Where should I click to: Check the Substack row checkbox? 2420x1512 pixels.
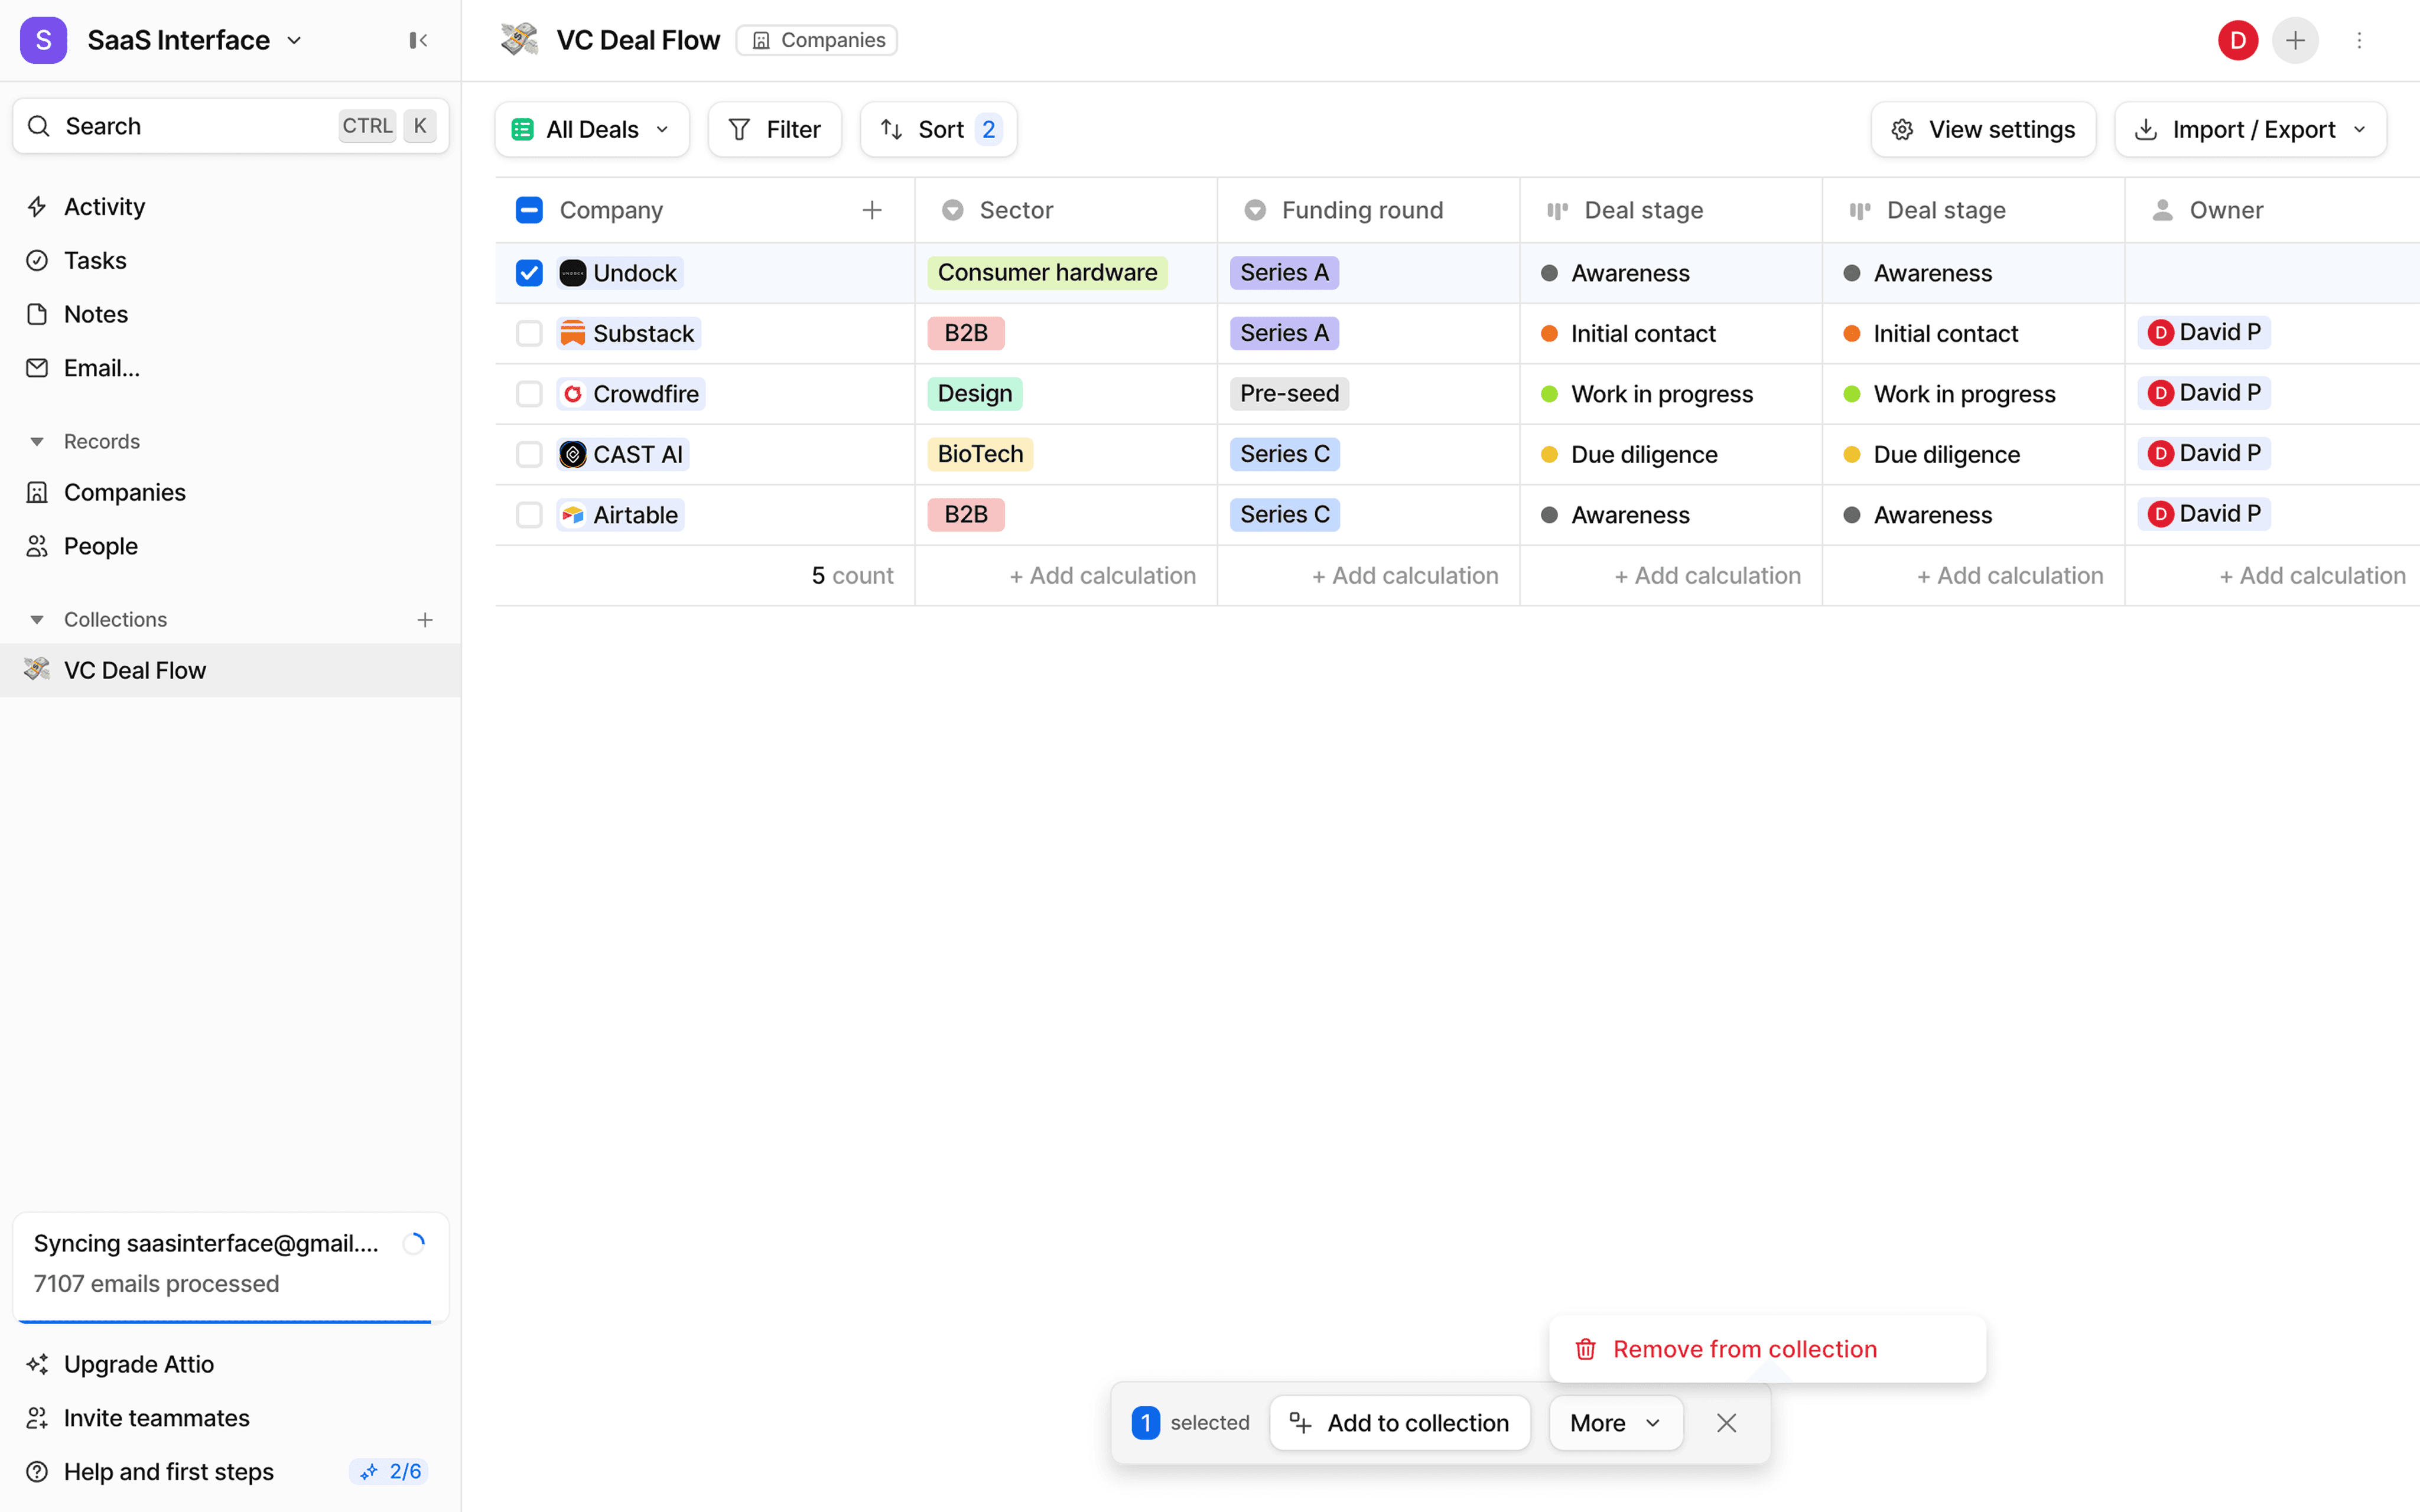529,333
